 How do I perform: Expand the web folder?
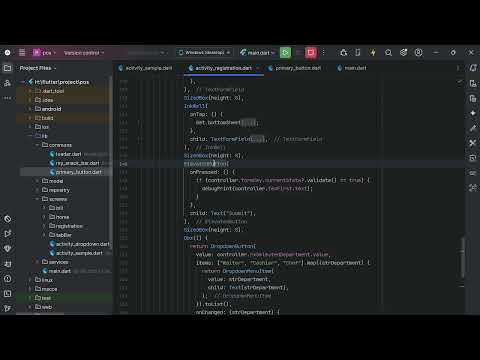[30, 307]
